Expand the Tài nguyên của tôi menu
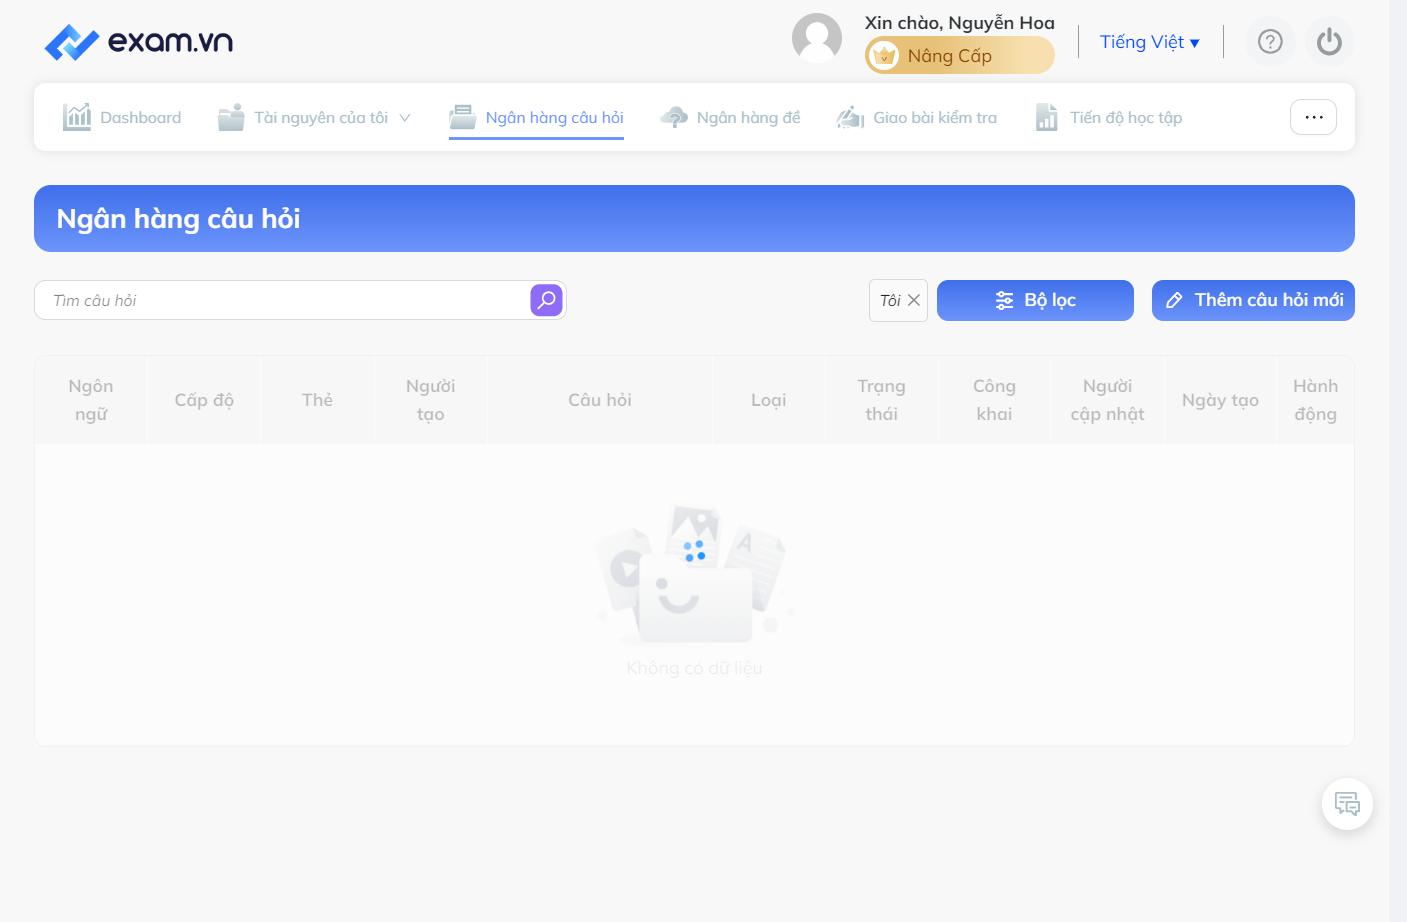Viewport: 1407px width, 922px height. [315, 117]
